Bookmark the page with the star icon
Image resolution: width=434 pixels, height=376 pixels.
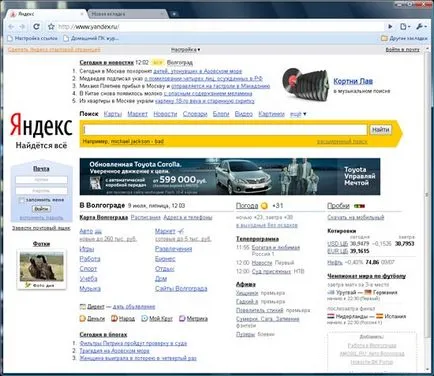[51, 27]
